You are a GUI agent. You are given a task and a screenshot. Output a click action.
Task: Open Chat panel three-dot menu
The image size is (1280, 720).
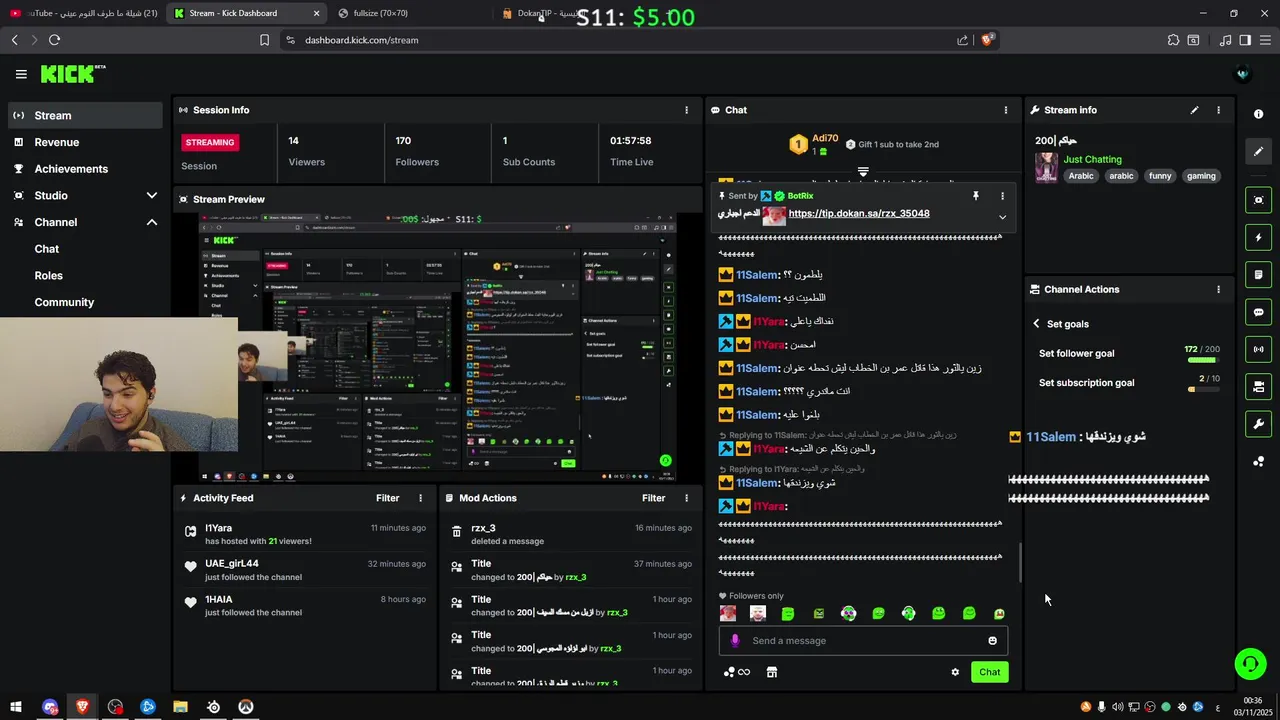click(x=1006, y=110)
